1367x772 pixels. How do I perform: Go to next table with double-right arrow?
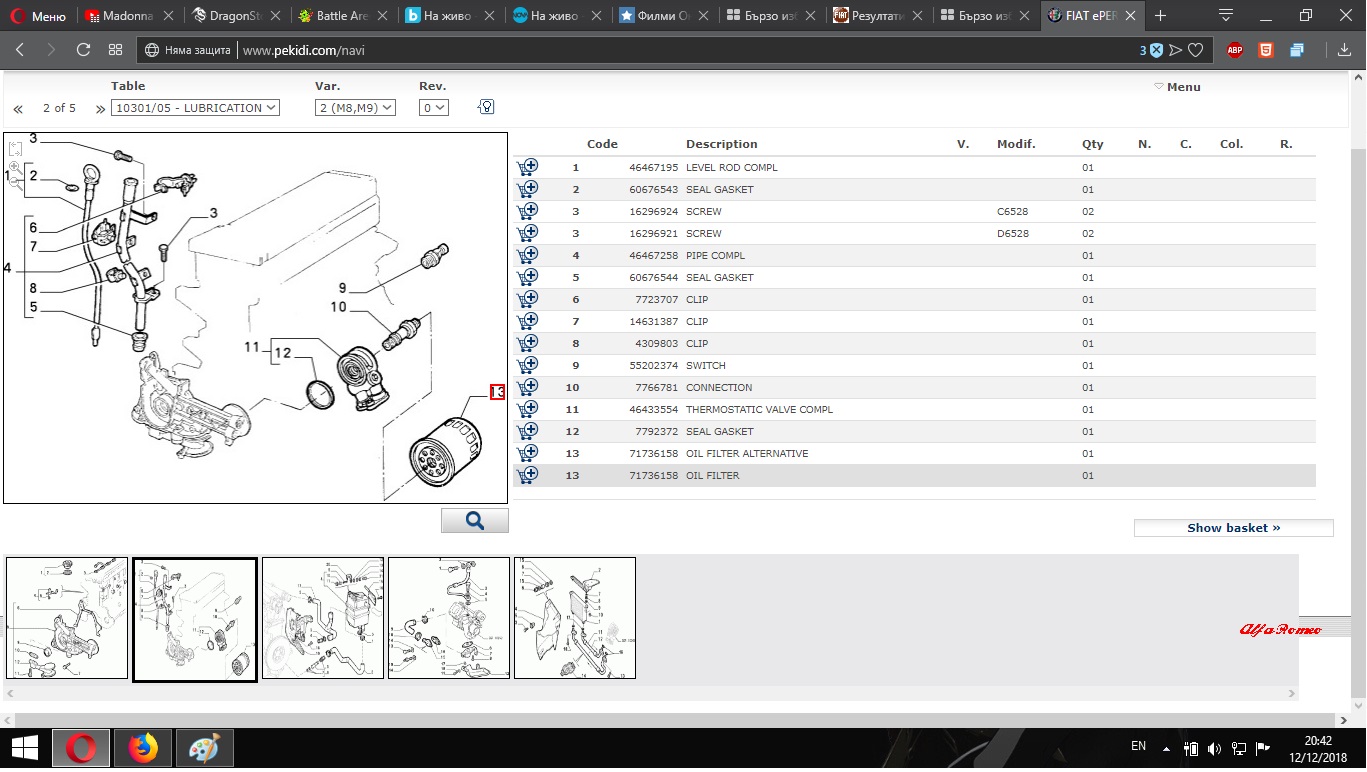tap(100, 109)
